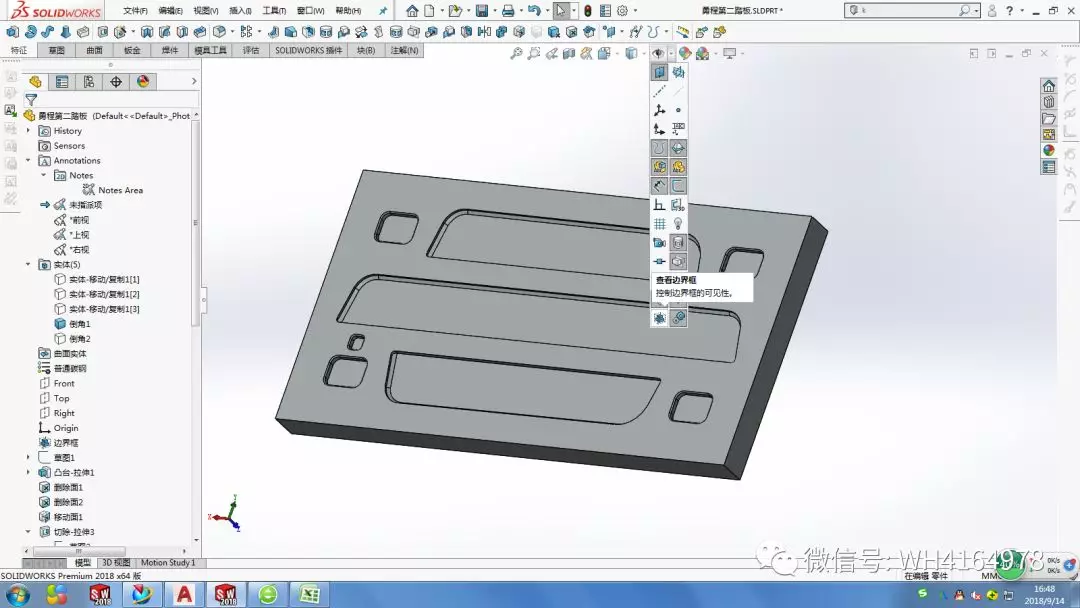Toggle View Planes visibility in the flyout
The width and height of the screenshot is (1080, 608).
pos(659,72)
